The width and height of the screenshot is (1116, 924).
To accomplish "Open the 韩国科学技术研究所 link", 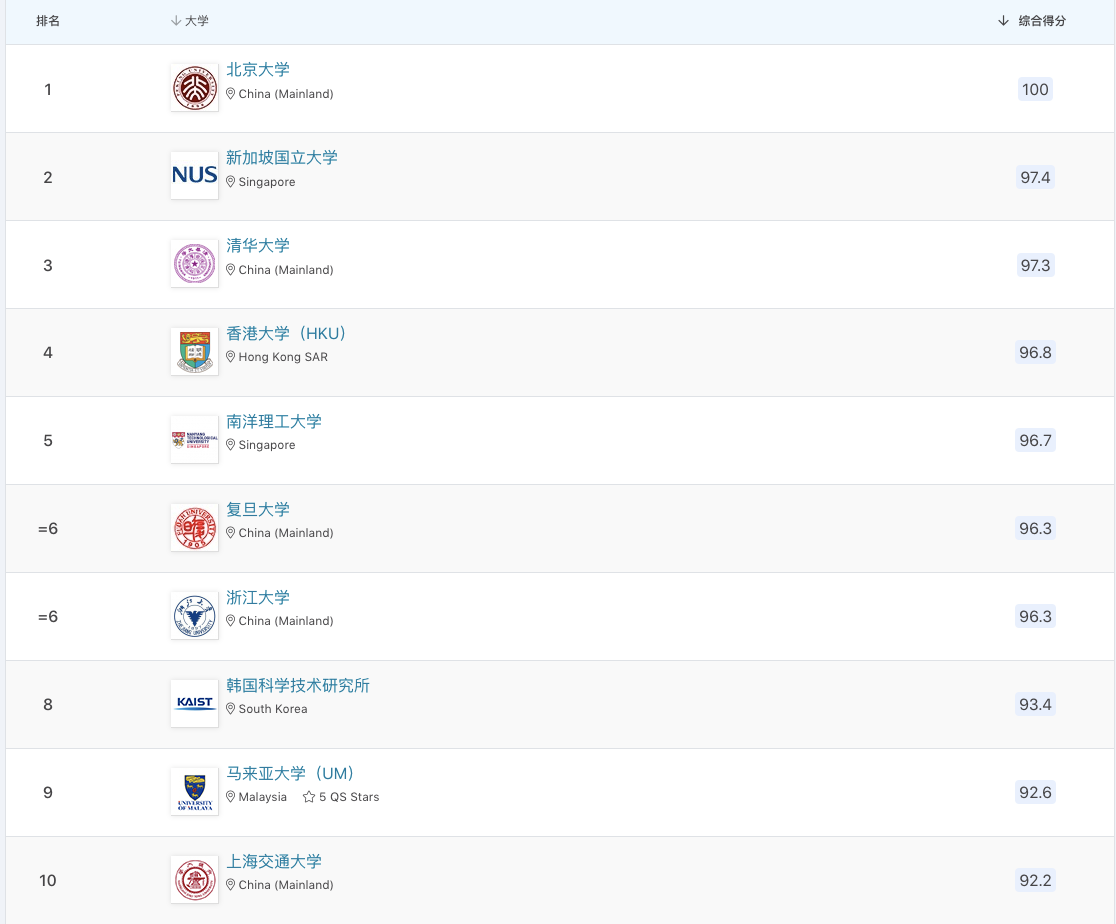I will coord(298,686).
